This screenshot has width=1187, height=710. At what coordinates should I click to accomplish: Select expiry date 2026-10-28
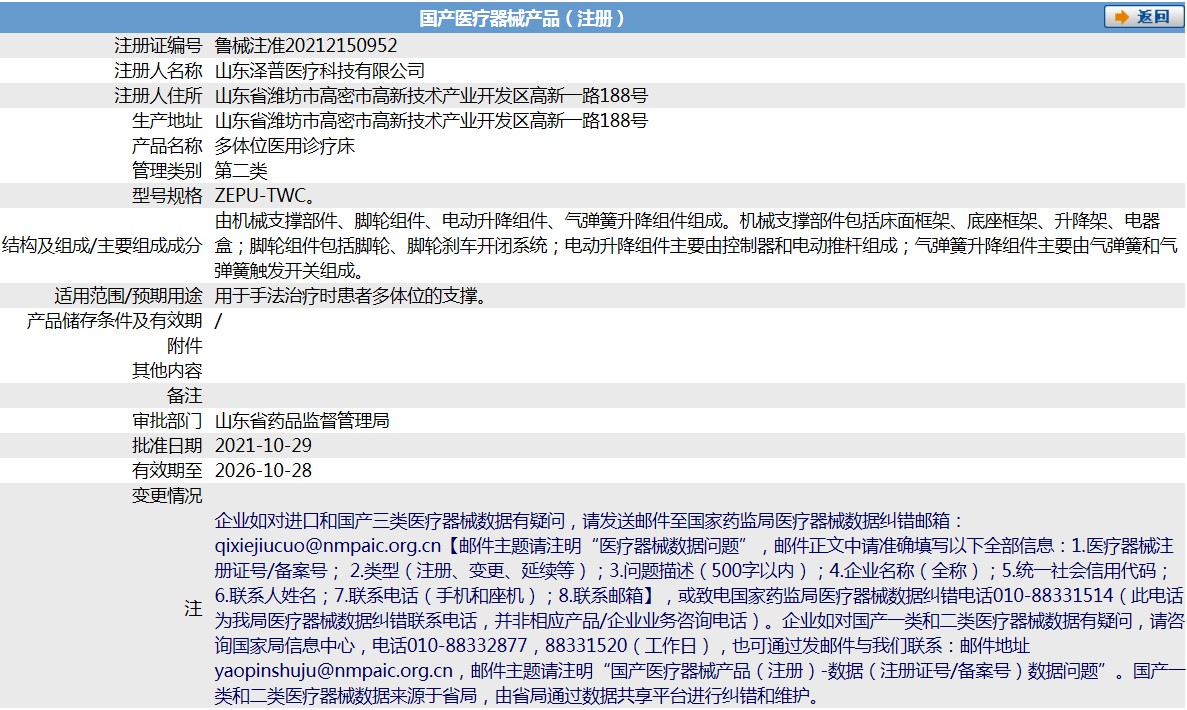(263, 470)
